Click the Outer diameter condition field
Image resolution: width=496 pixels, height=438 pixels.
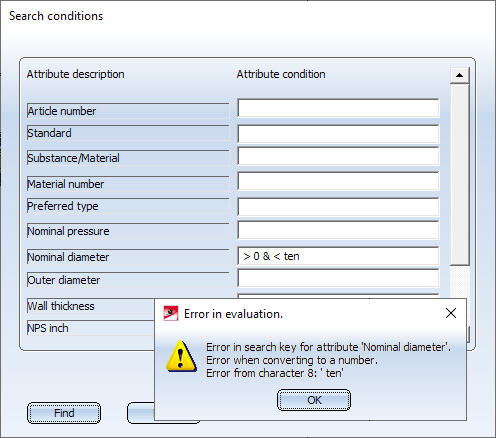pos(338,278)
